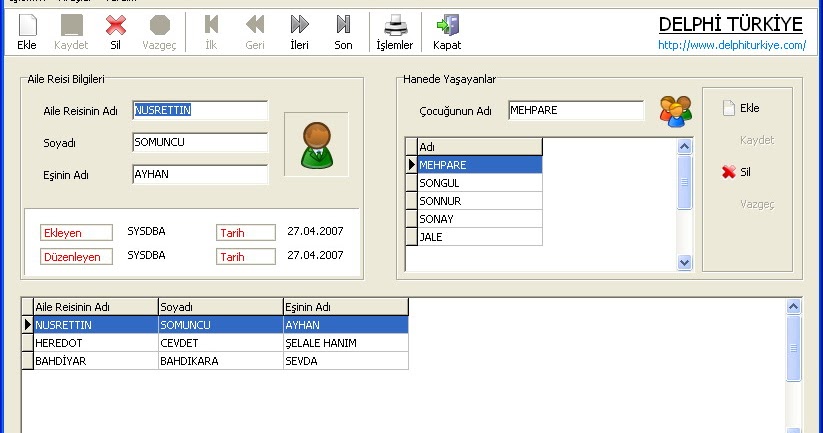This screenshot has height=433, width=823.
Task: Remove child using Hanede Yaşayanlar Sil
Action: click(x=736, y=172)
